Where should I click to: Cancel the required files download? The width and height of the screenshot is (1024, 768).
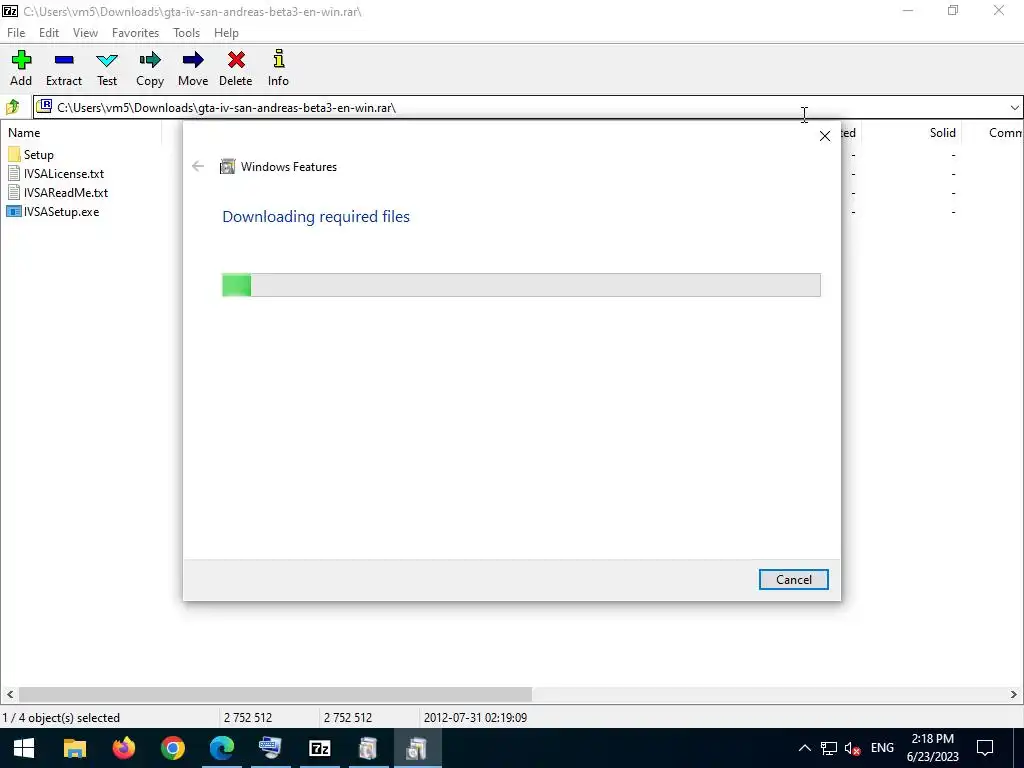(x=793, y=579)
